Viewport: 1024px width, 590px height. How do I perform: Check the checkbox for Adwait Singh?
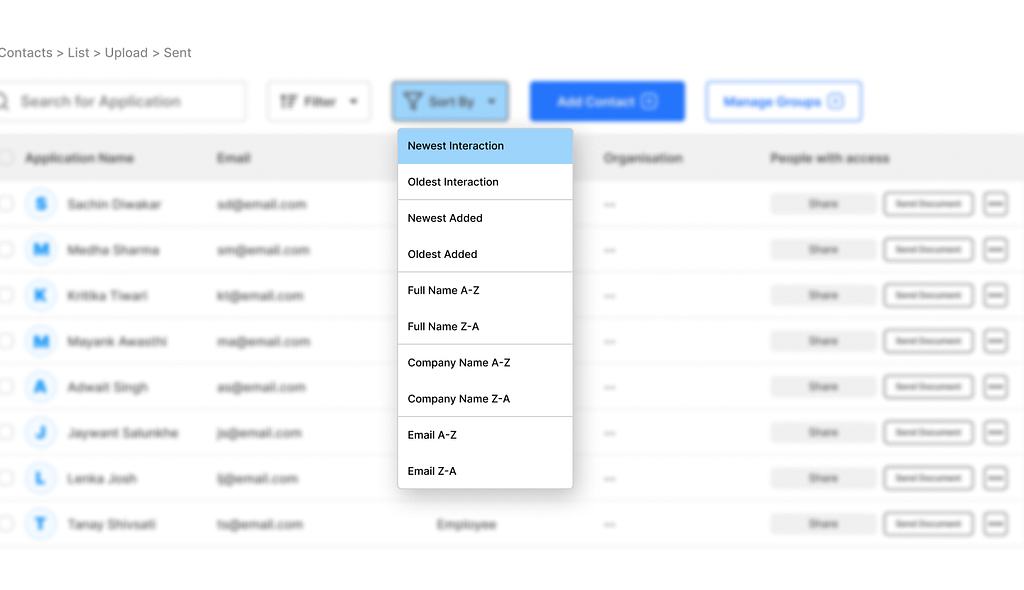[6, 387]
